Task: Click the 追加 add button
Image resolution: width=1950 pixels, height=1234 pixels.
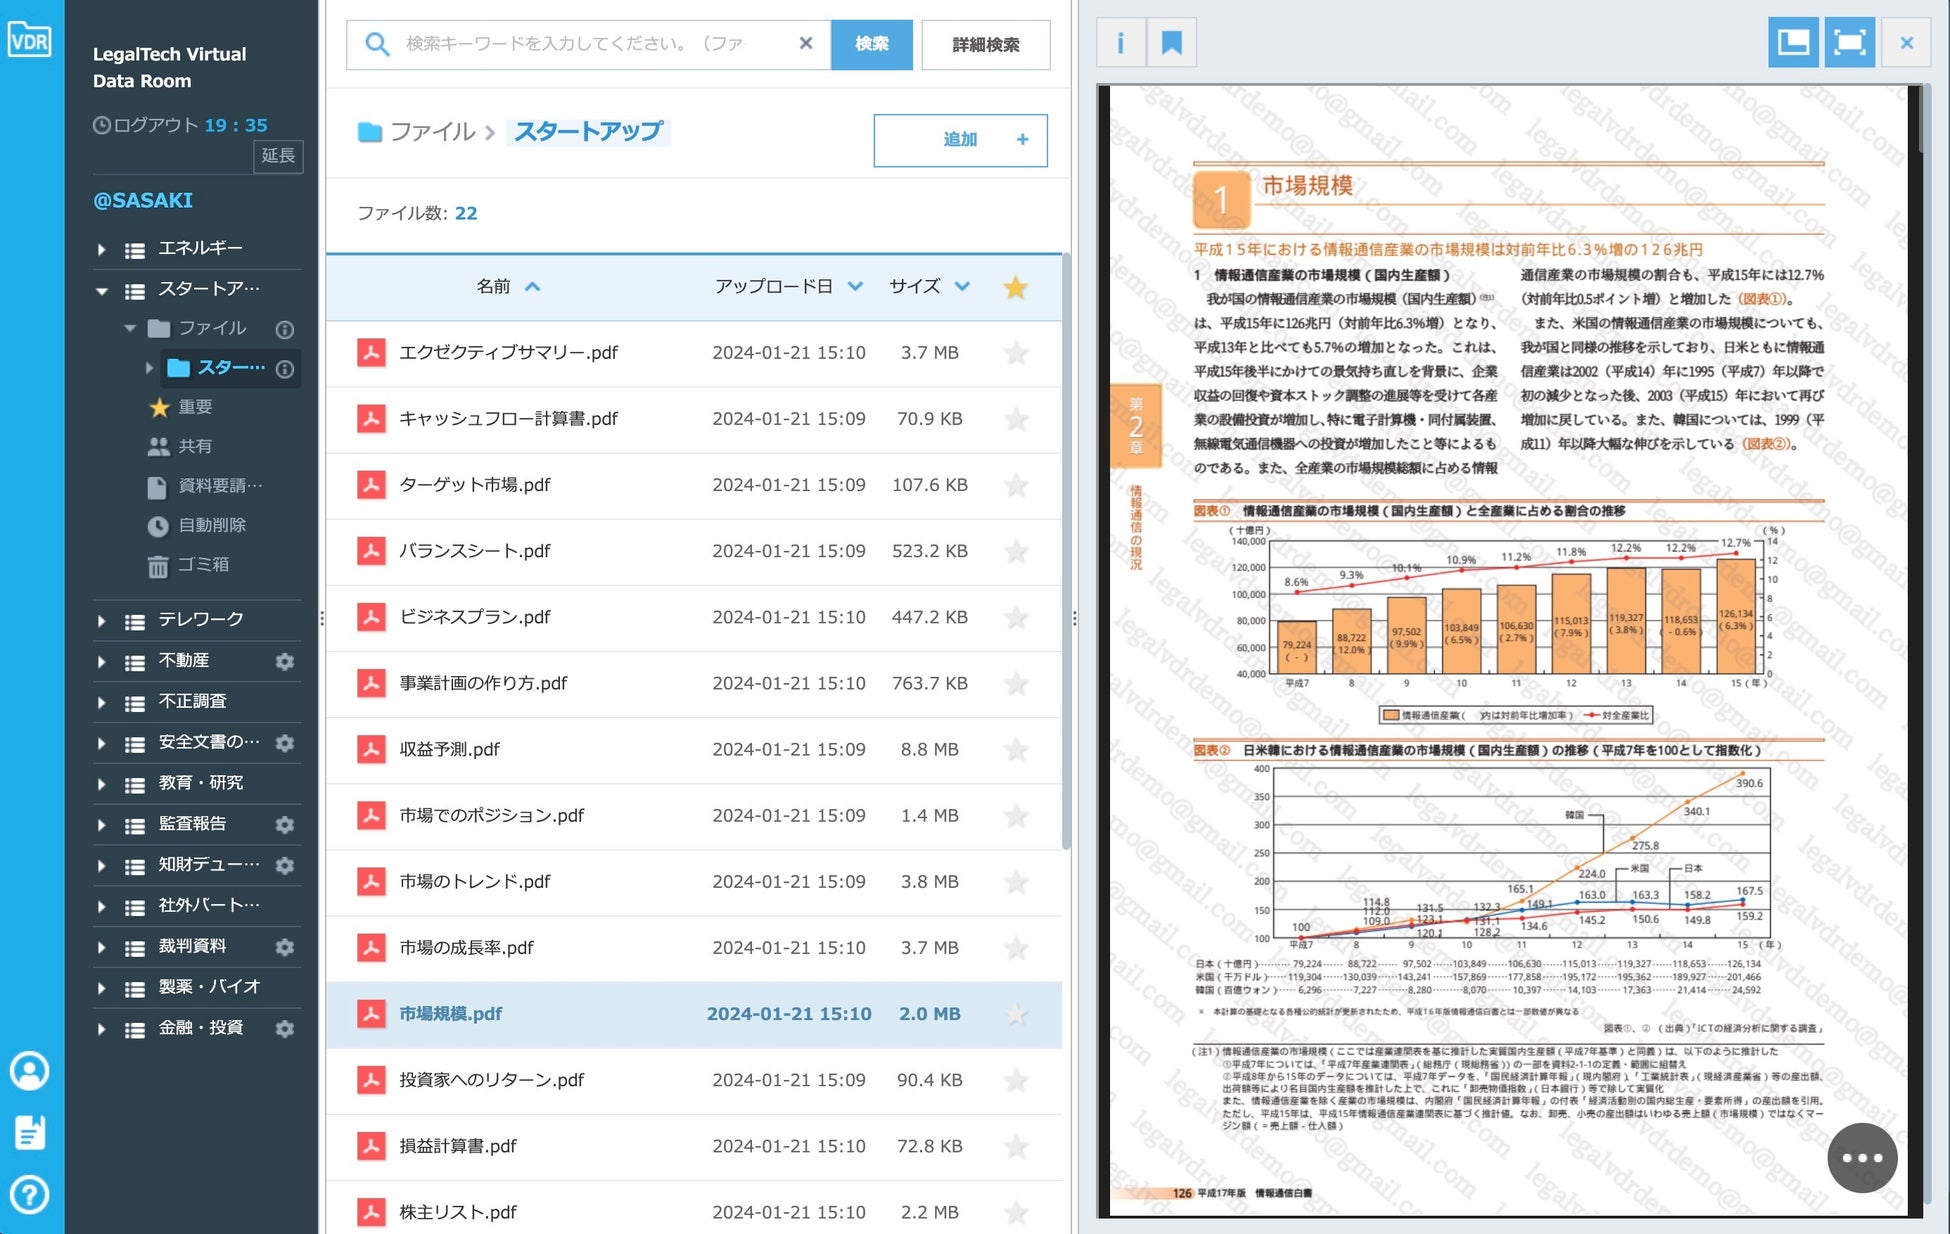Action: pos(959,140)
